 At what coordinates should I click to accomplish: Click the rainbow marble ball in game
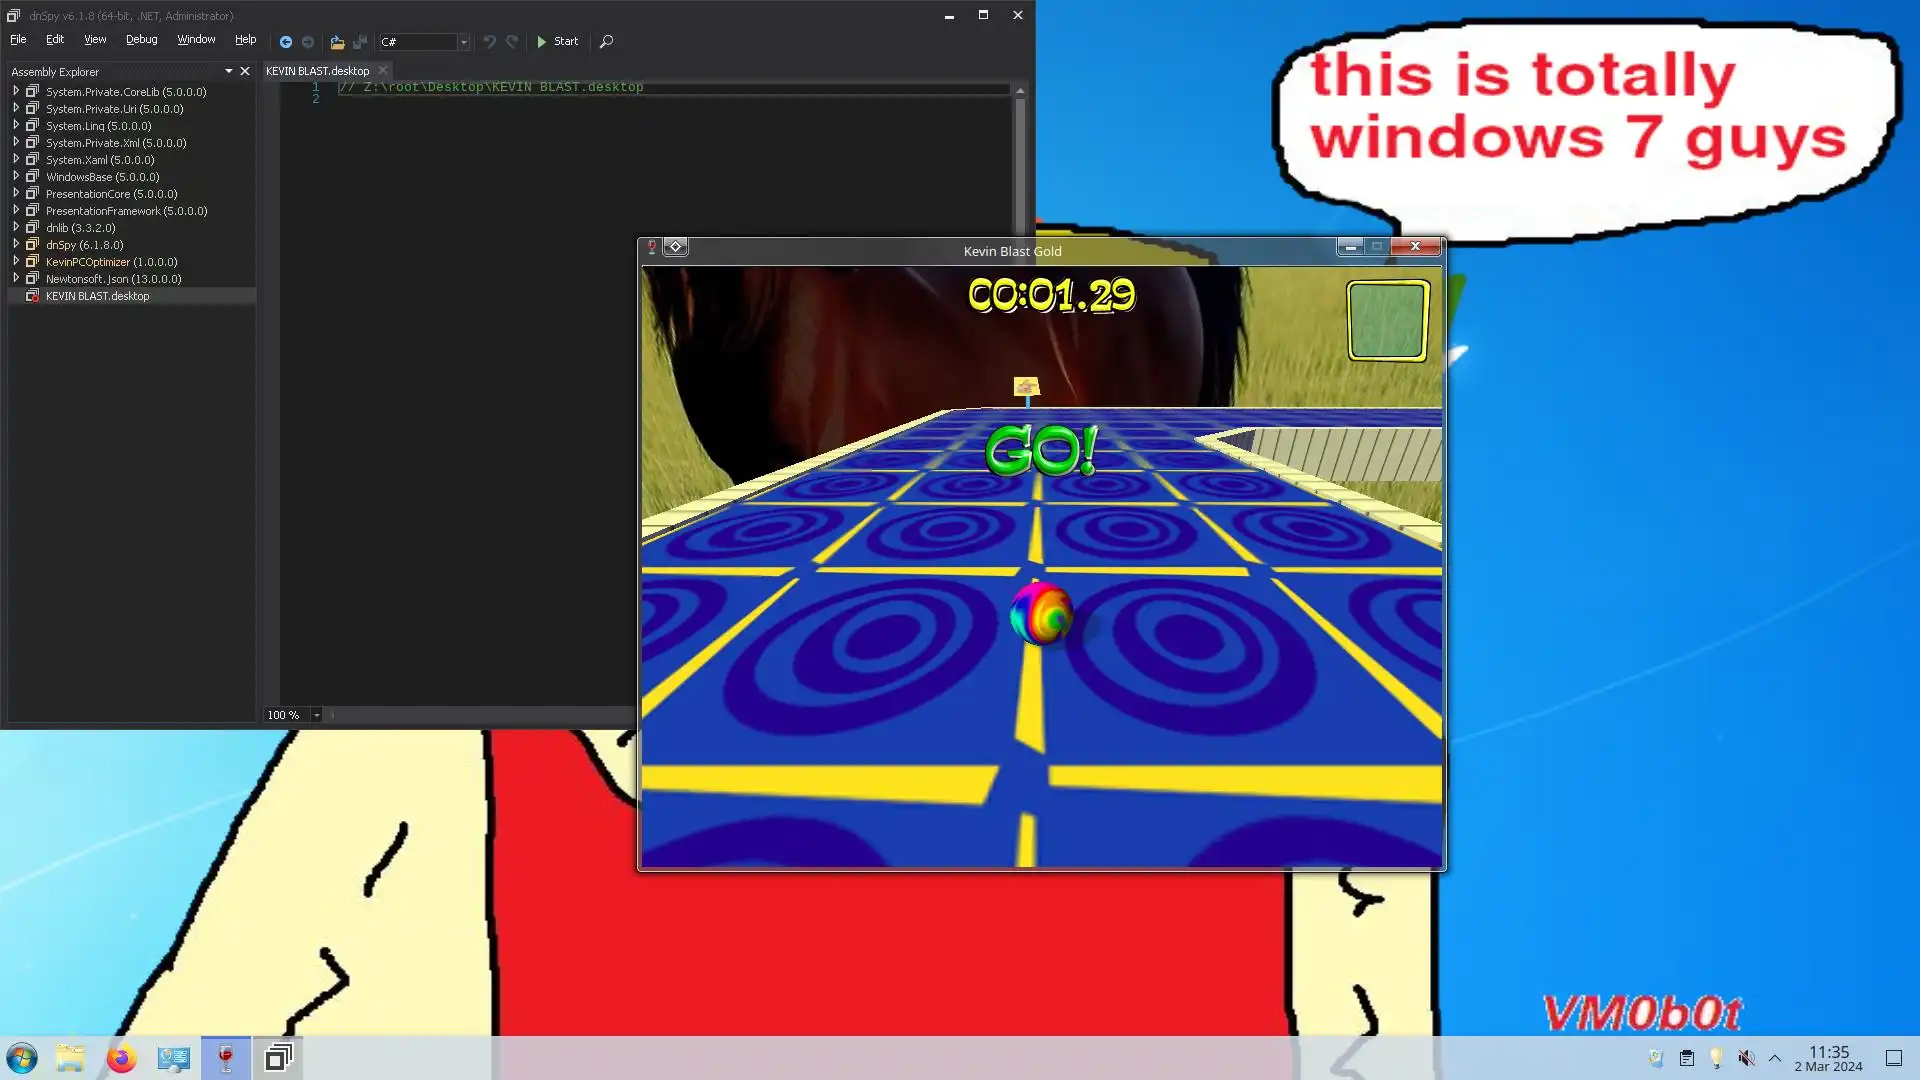point(1040,613)
